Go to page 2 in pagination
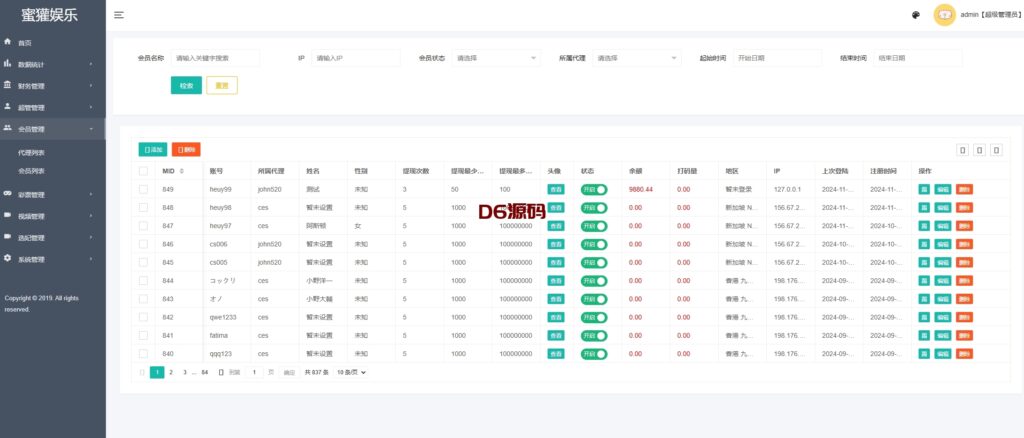1024x438 pixels. [x=171, y=372]
